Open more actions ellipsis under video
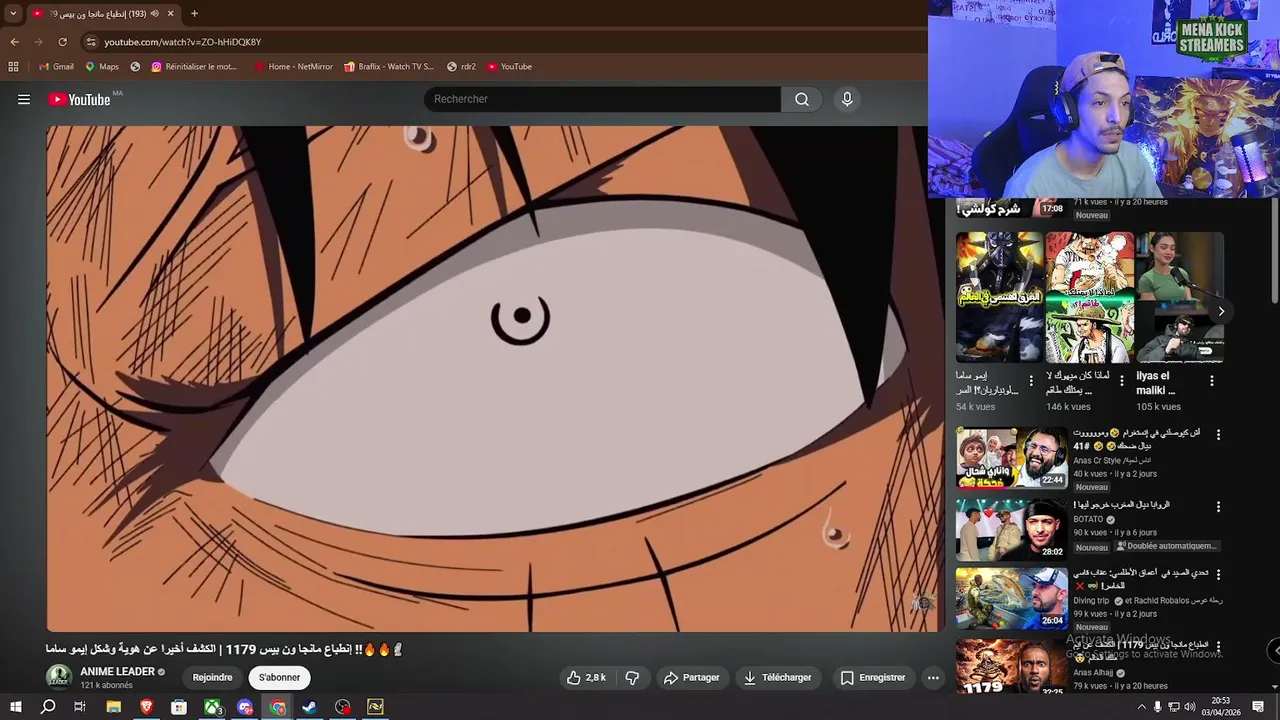1280x720 pixels. (x=933, y=677)
